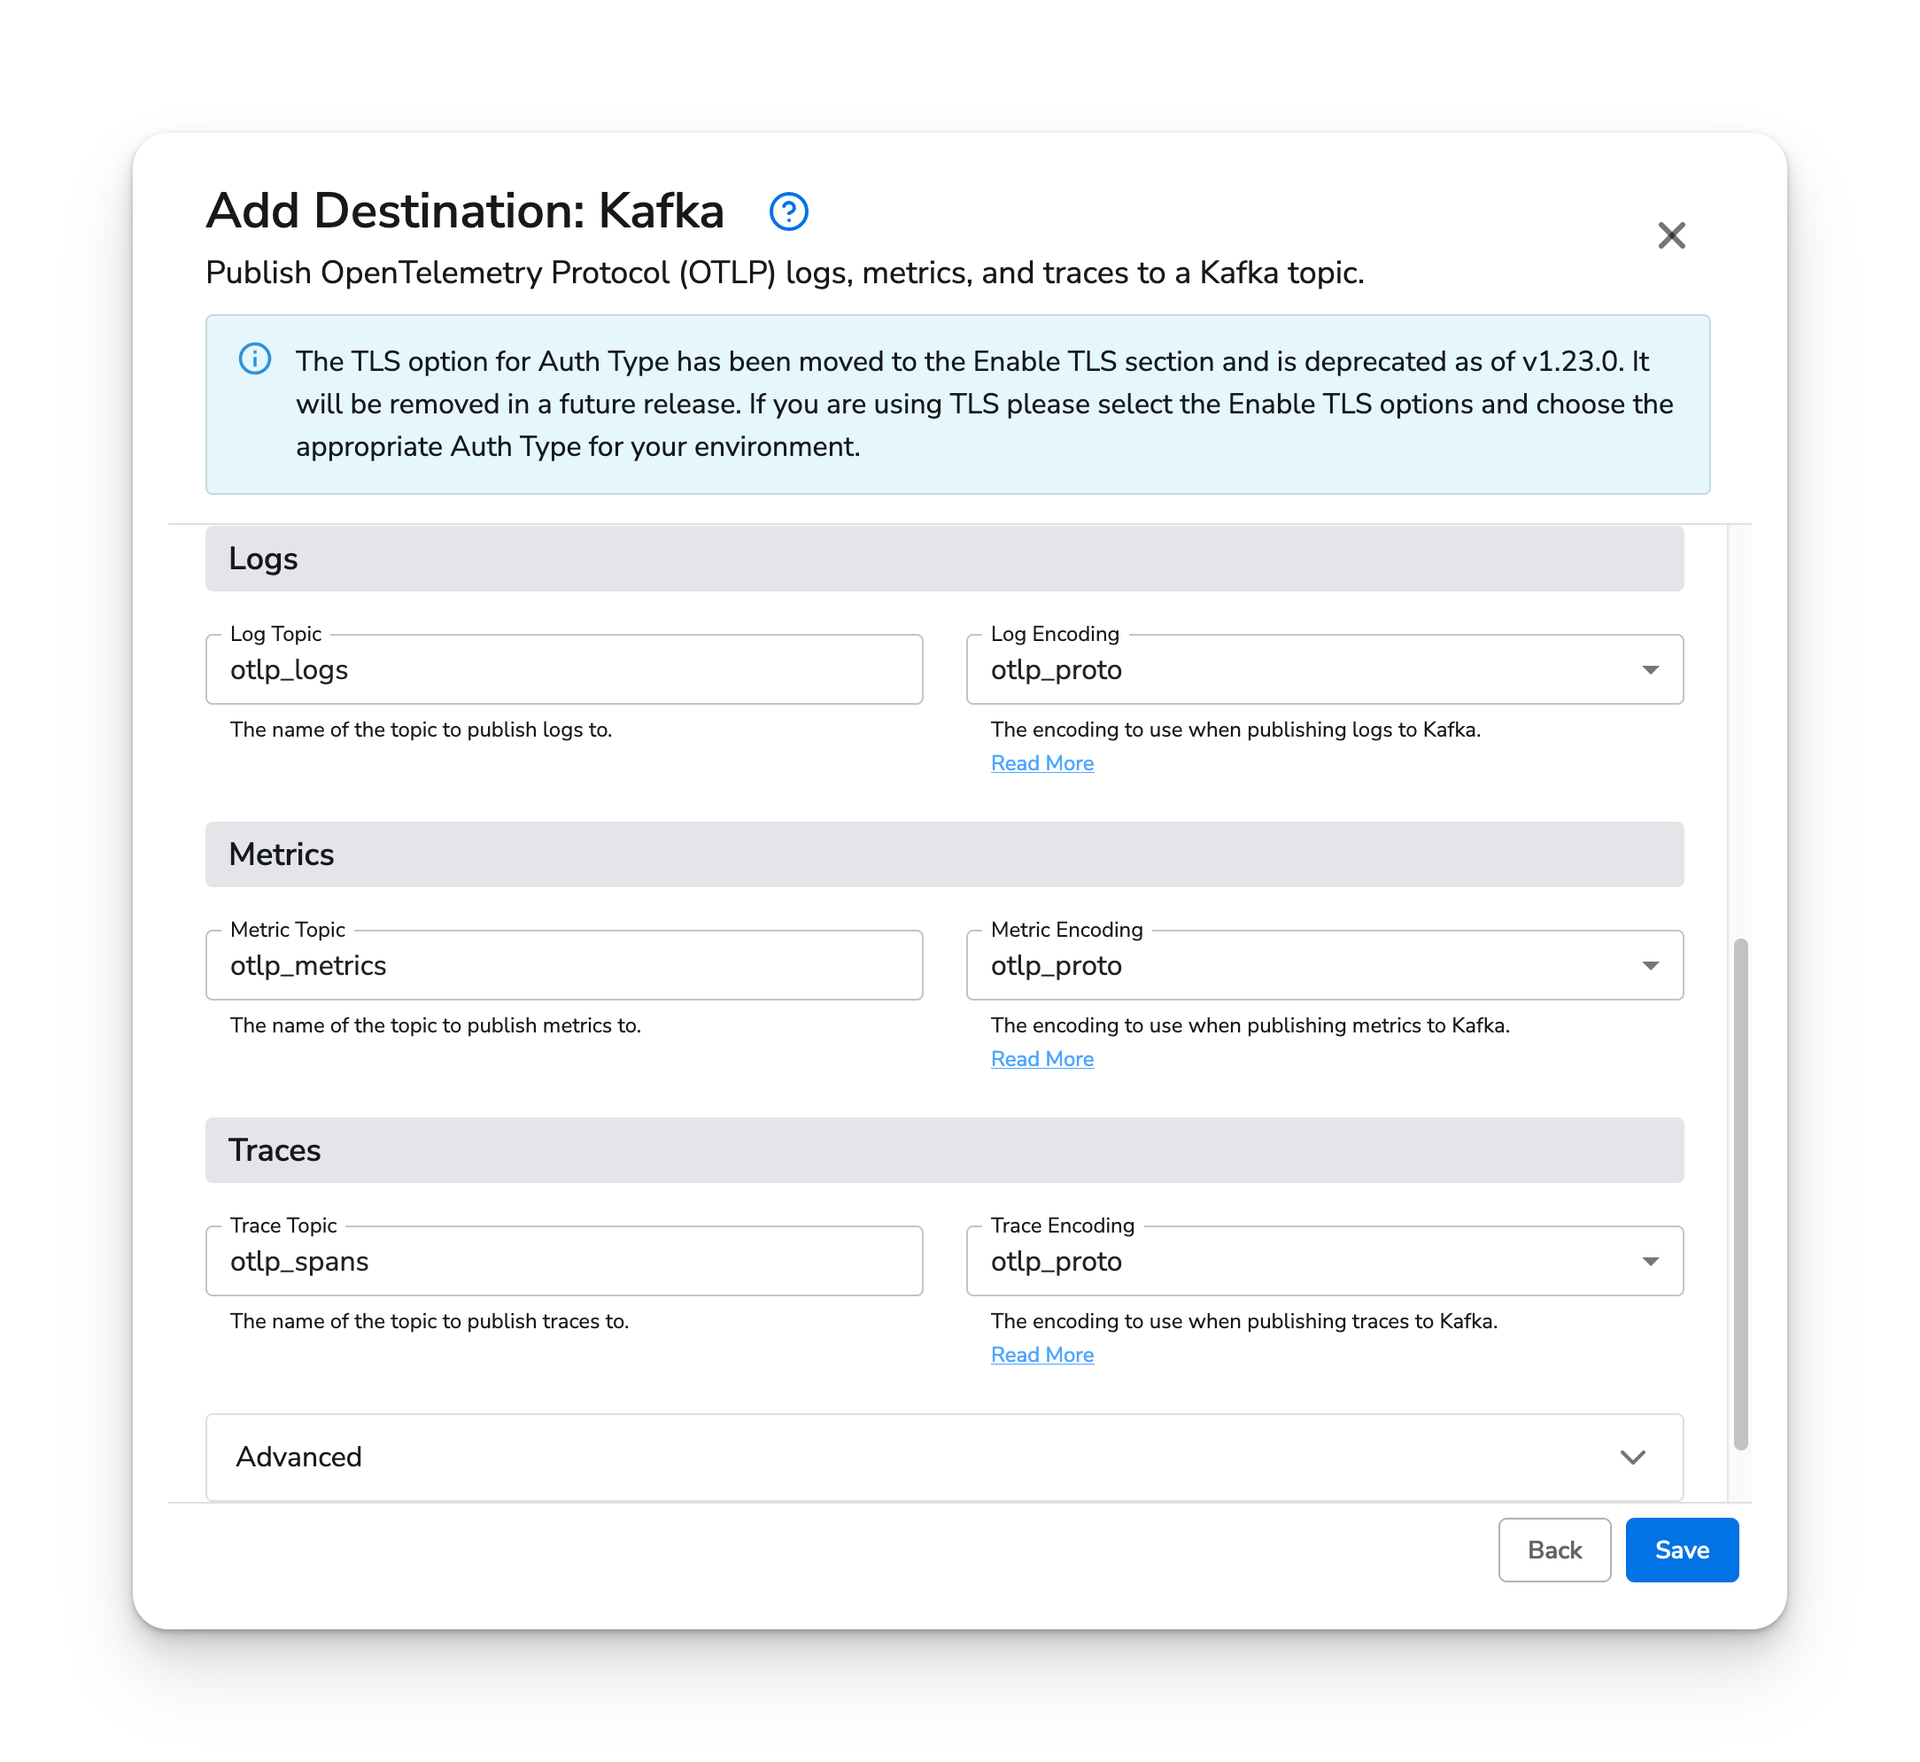Click the Metrics section header
The width and height of the screenshot is (1920, 1762).
944,854
